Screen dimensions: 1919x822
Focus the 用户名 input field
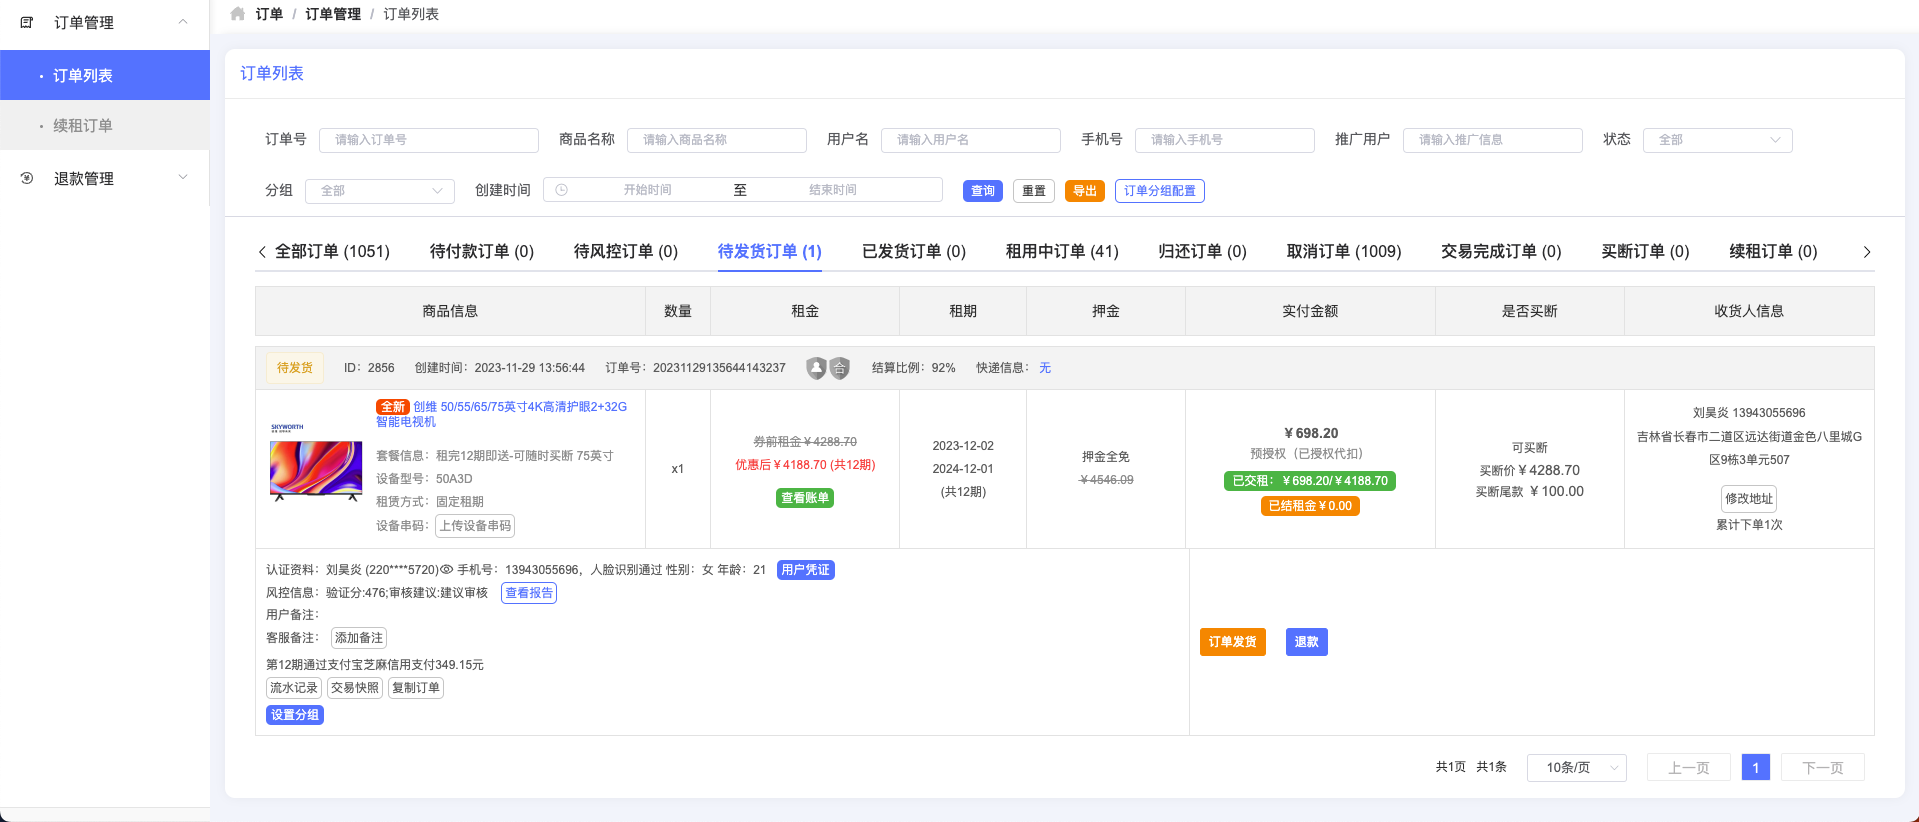click(x=971, y=140)
